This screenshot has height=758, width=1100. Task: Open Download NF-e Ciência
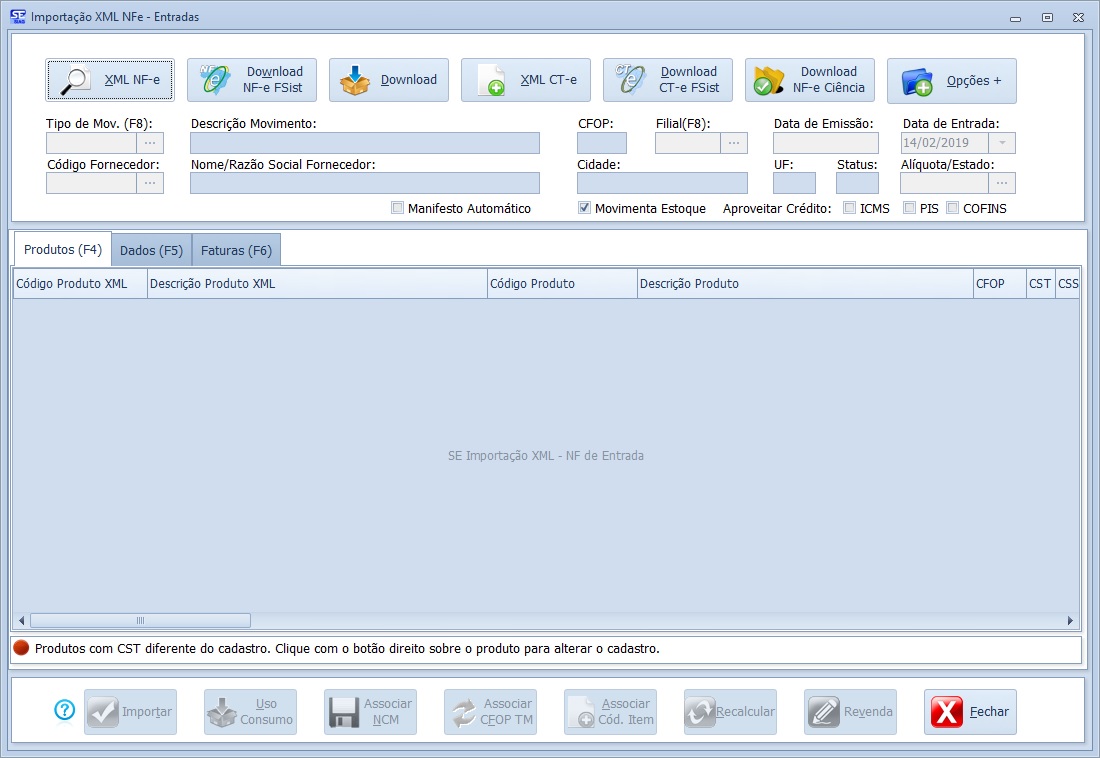click(809, 80)
